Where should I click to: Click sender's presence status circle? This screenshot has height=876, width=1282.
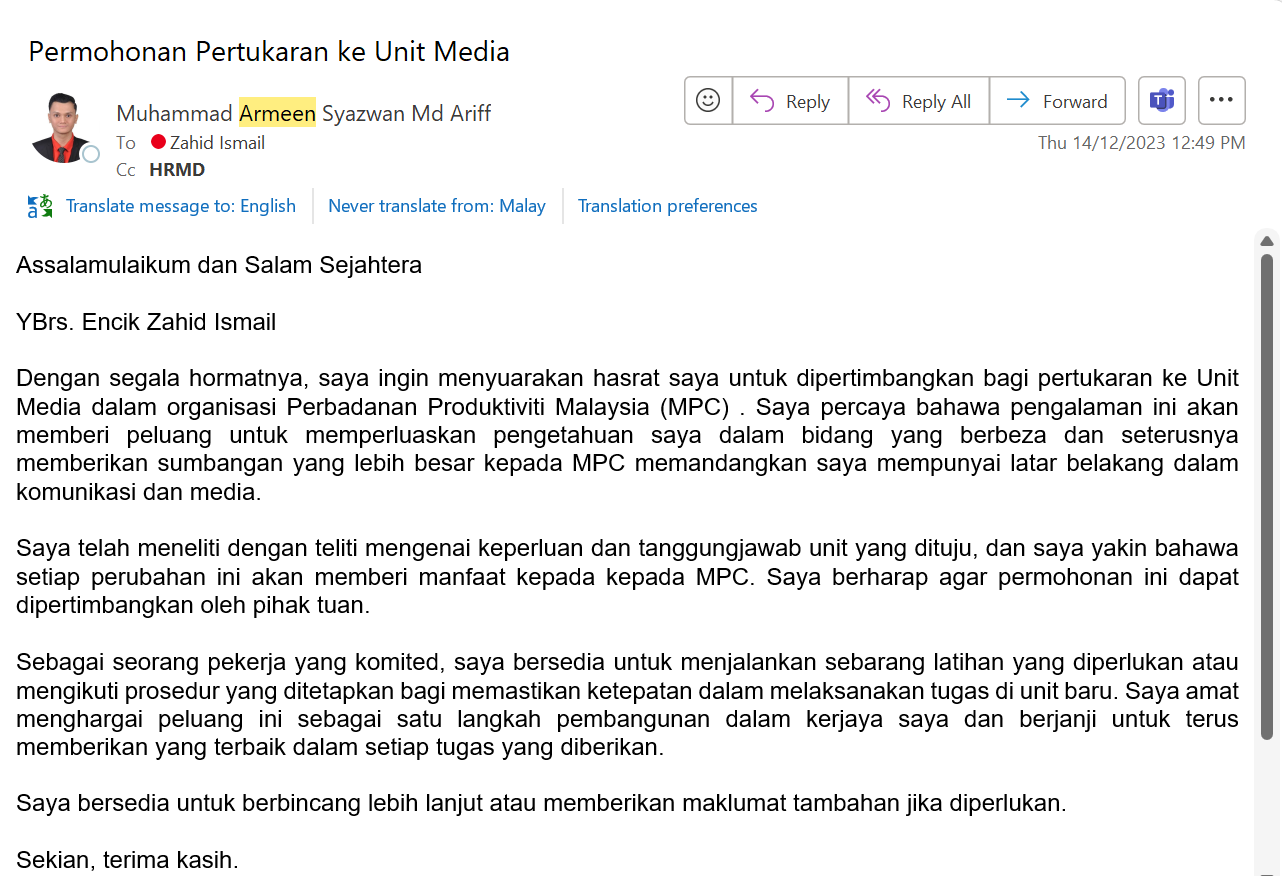tap(91, 154)
